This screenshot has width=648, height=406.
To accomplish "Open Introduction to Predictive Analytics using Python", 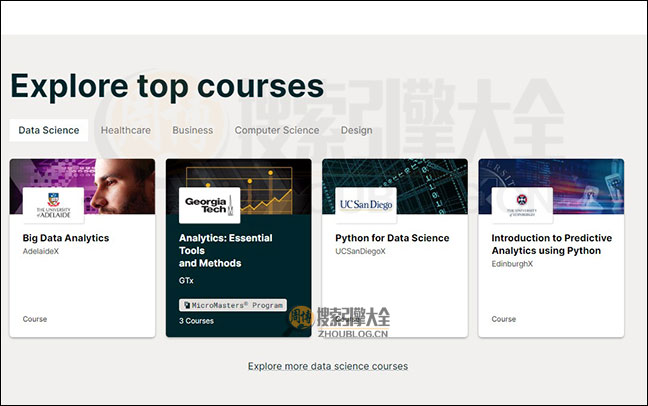I will 552,244.
